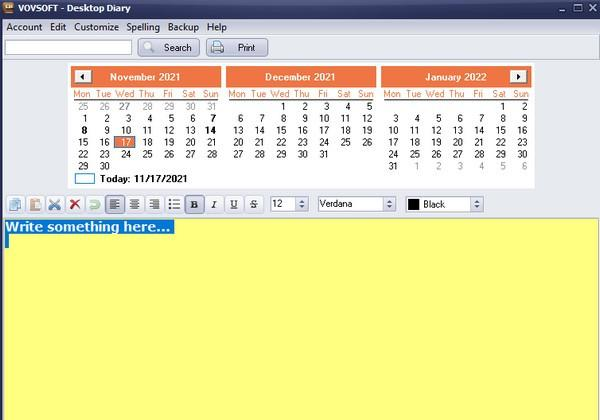Open the Customize menu

pos(96,27)
